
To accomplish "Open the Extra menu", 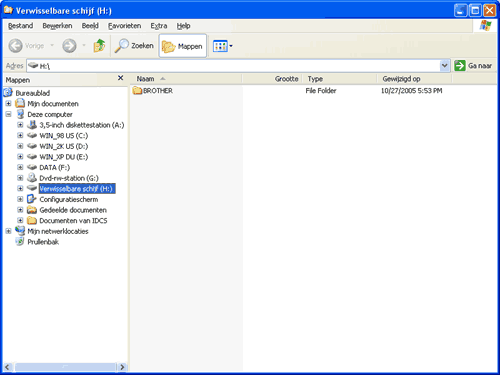I will tap(159, 26).
